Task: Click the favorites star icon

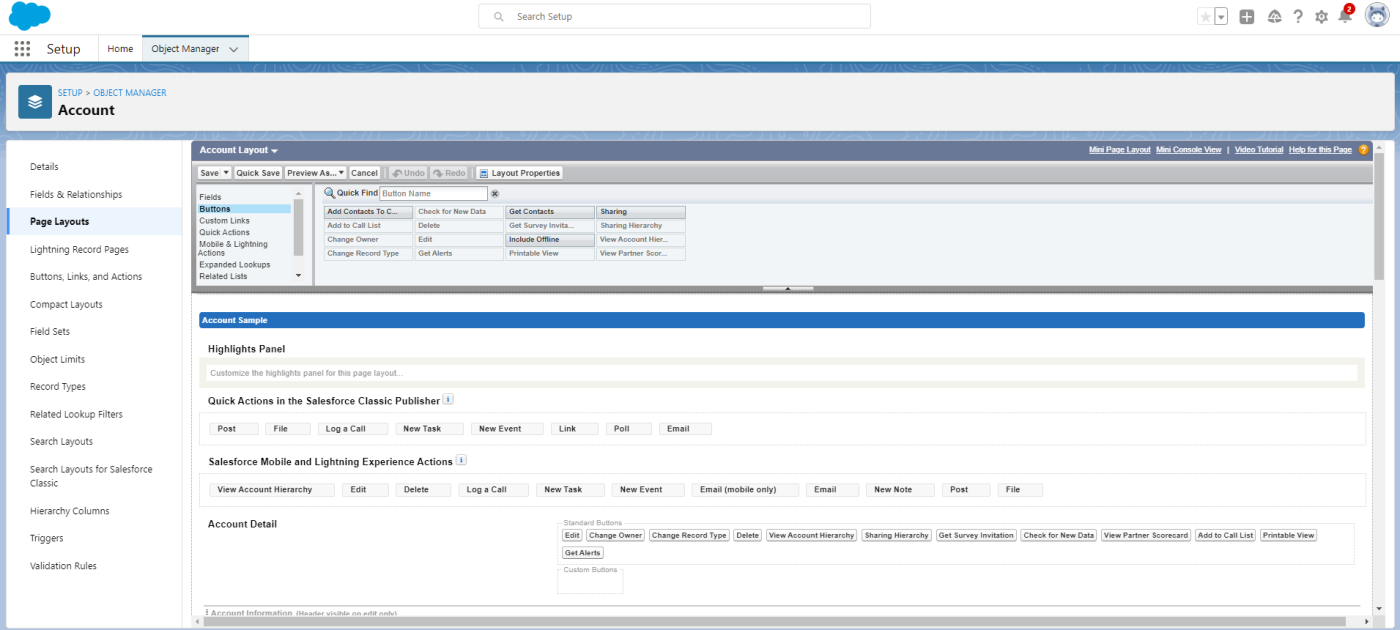Action: coord(1205,16)
